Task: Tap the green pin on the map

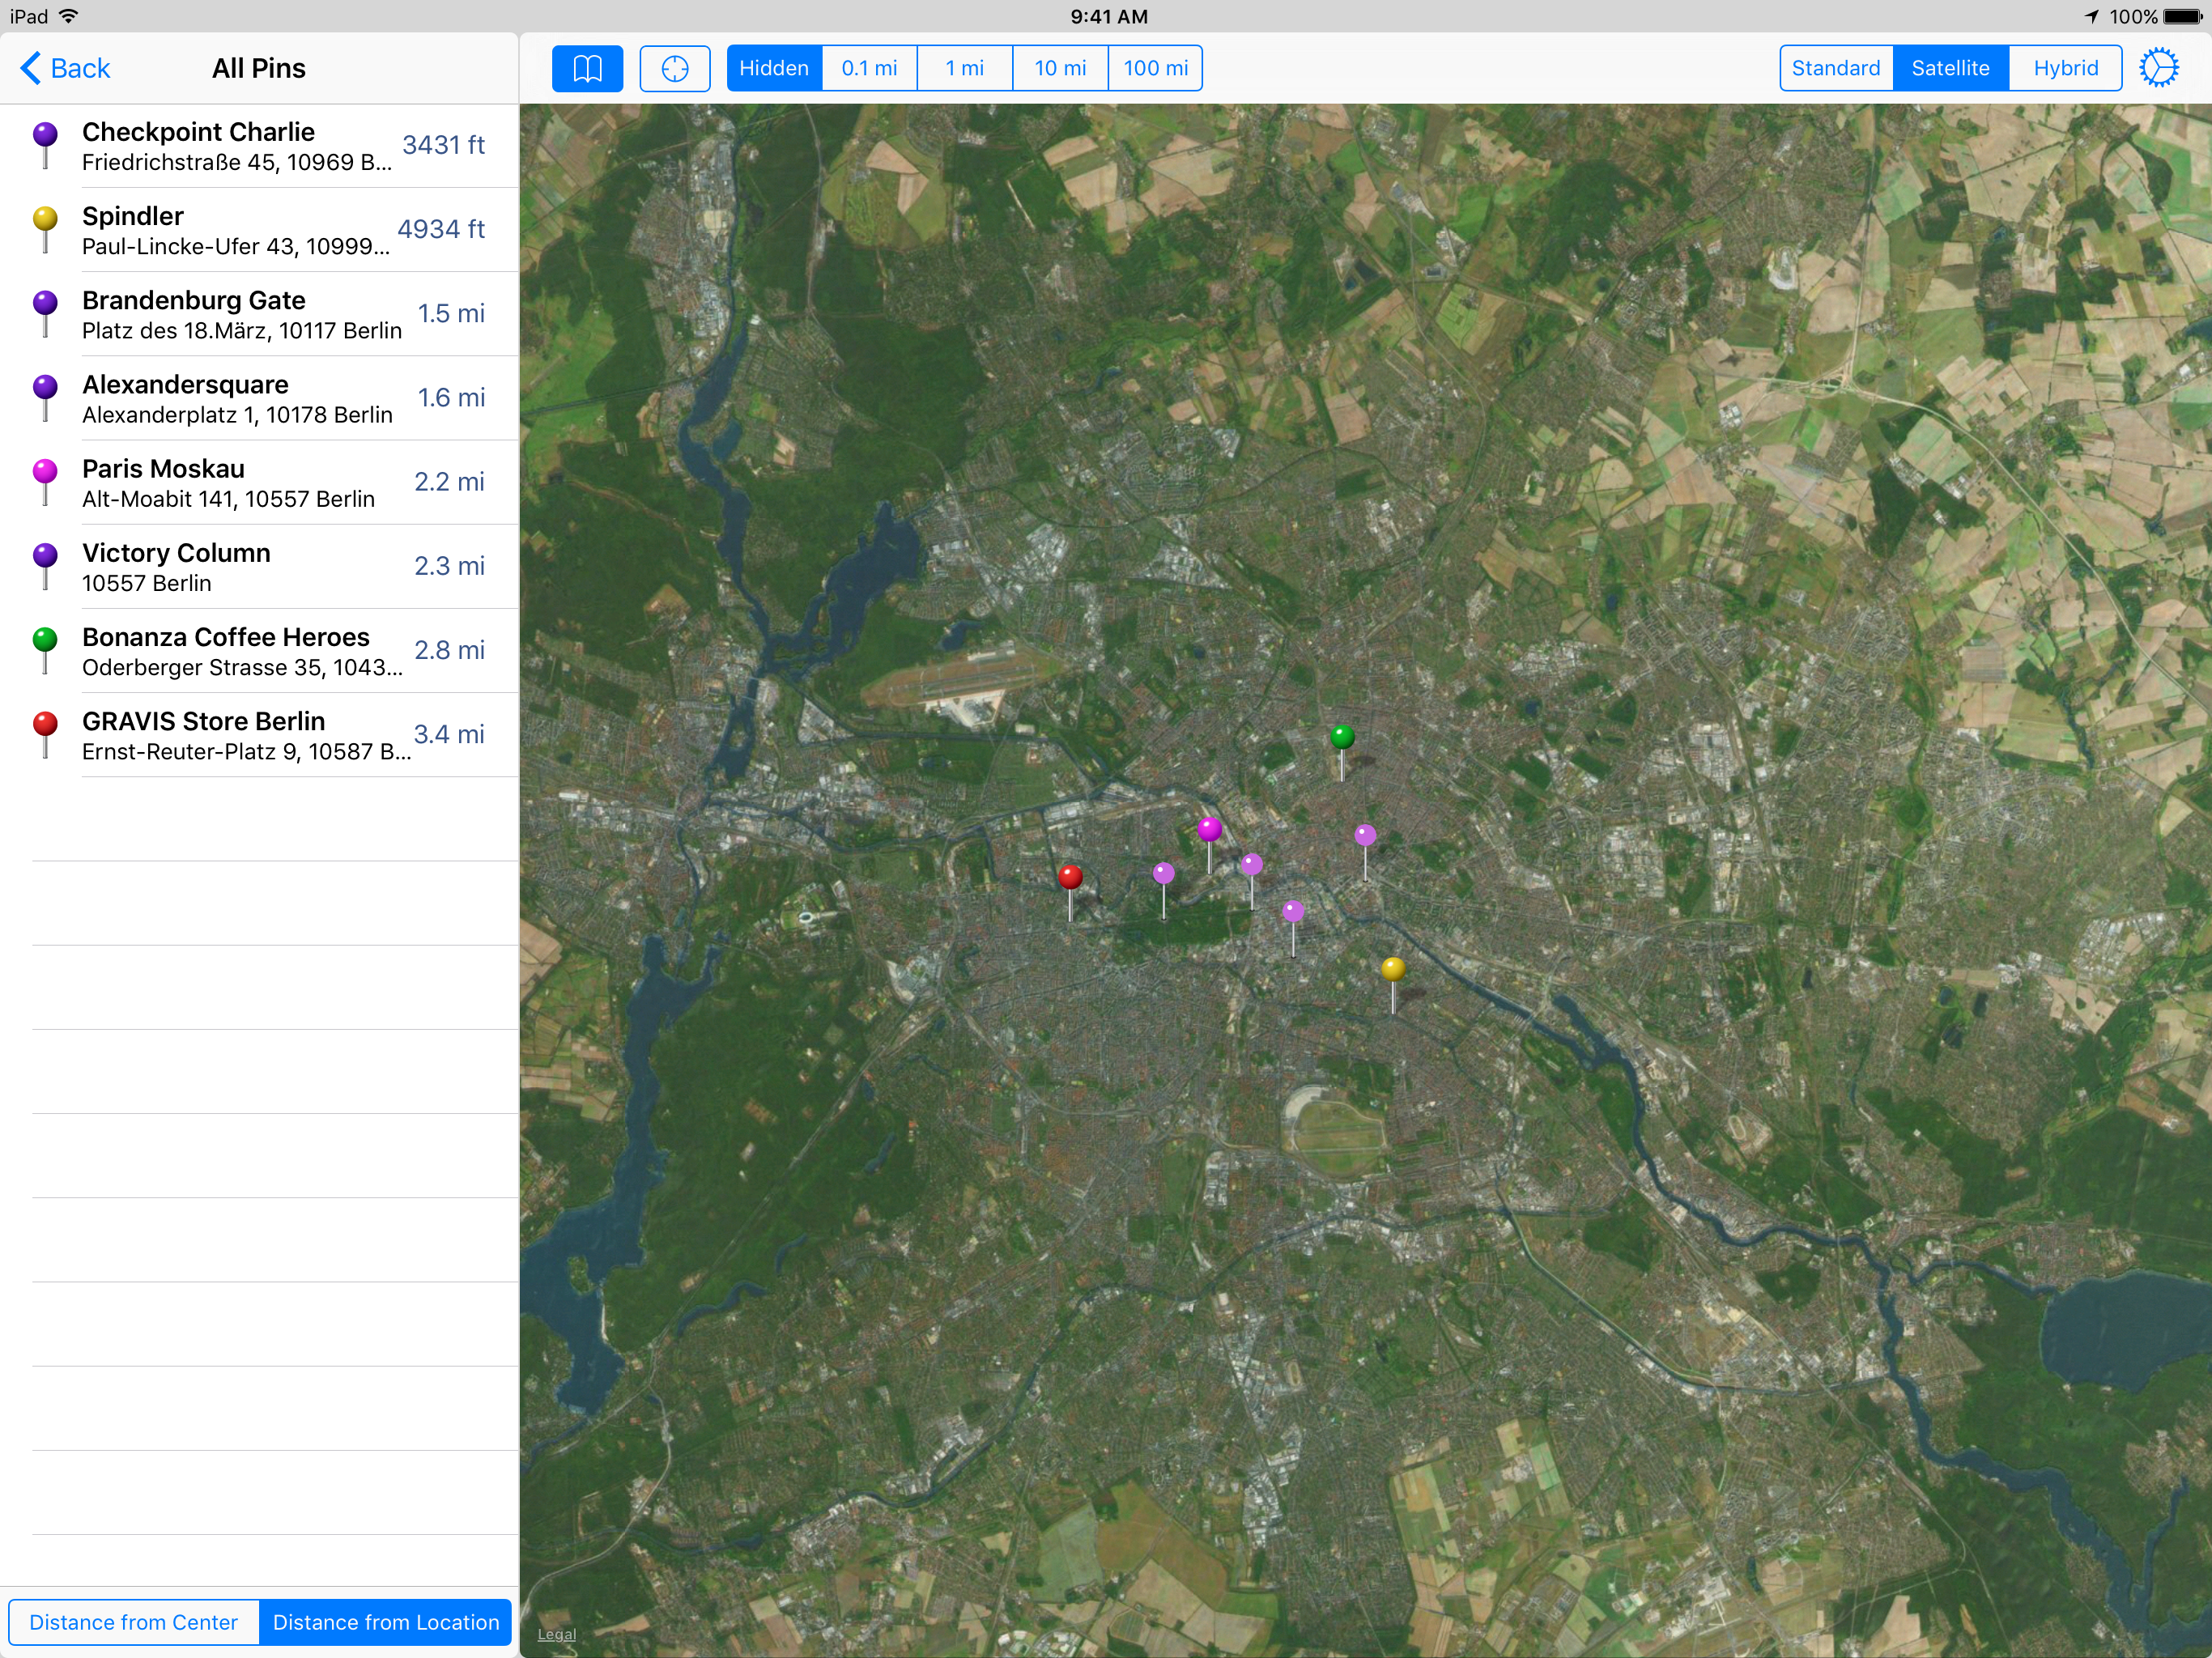Action: tap(1342, 738)
